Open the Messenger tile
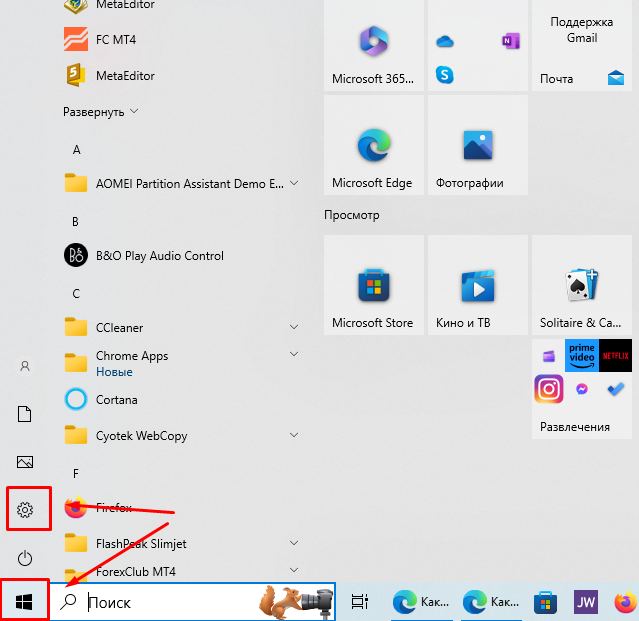This screenshot has height=621, width=639. coord(582,389)
